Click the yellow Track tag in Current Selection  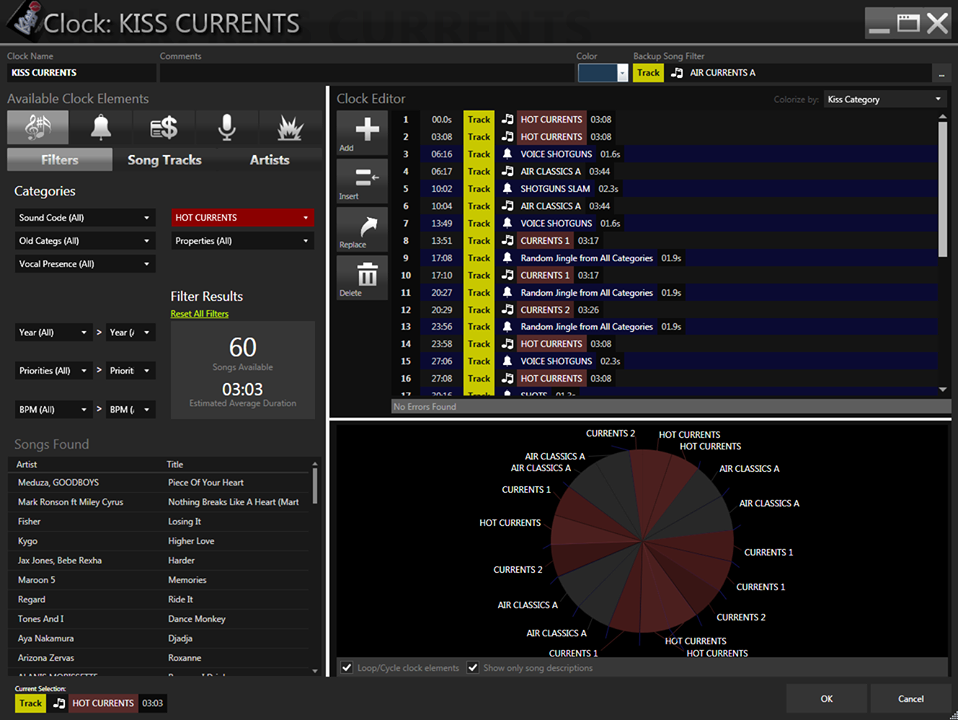31,703
